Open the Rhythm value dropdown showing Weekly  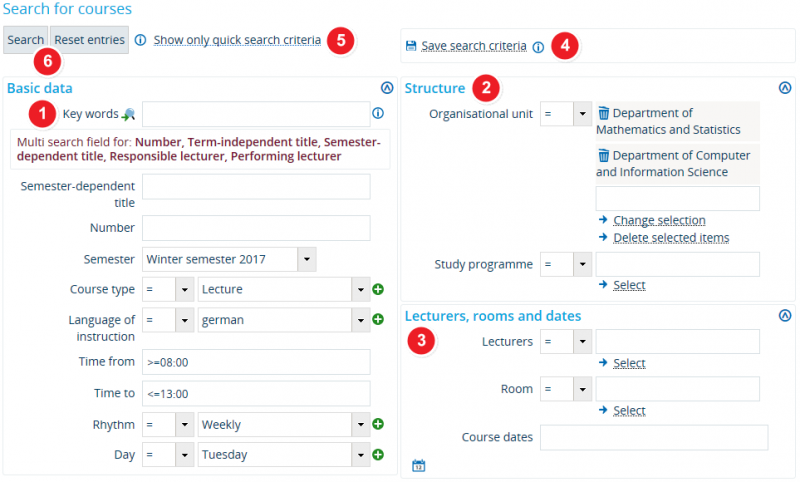pos(361,424)
